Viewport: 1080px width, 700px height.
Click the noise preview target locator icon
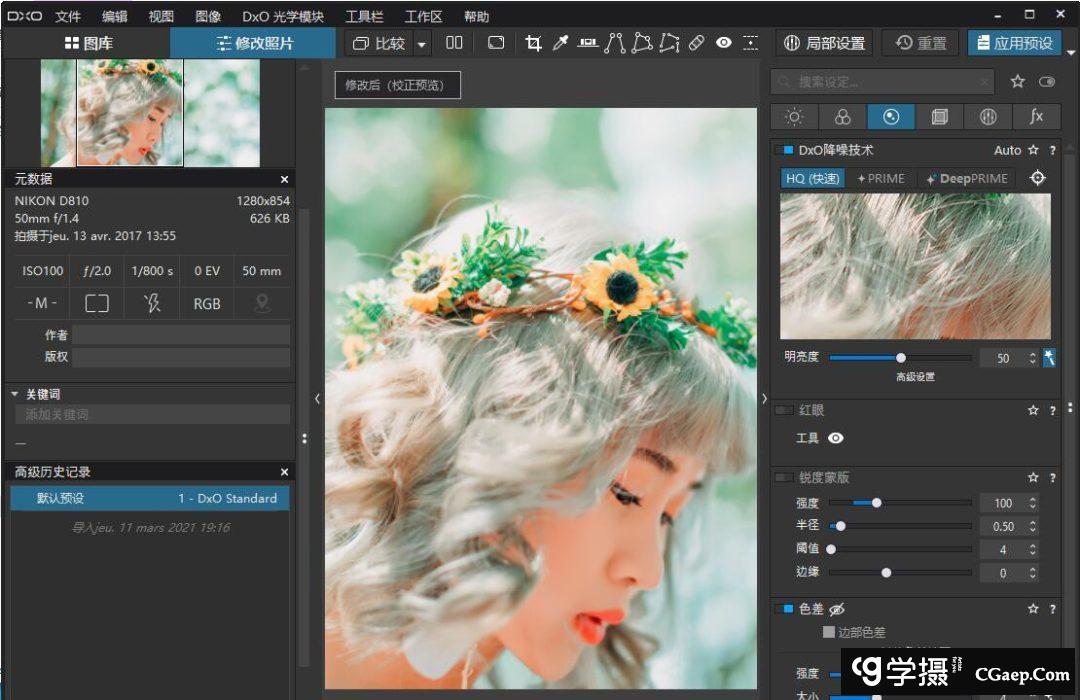(1038, 178)
